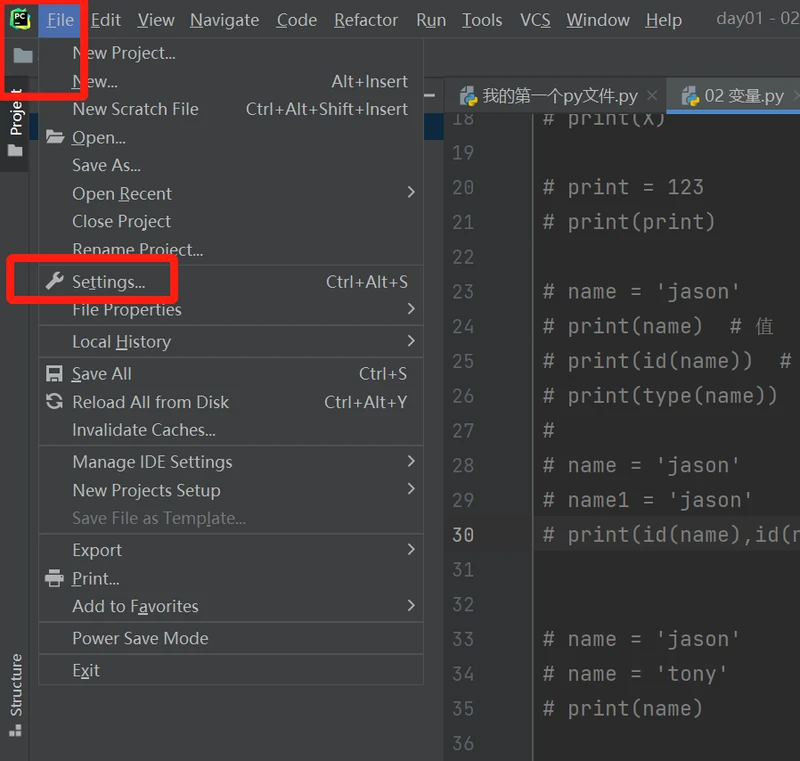
Task: Click line number 30 in the gutter
Action: tap(462, 535)
